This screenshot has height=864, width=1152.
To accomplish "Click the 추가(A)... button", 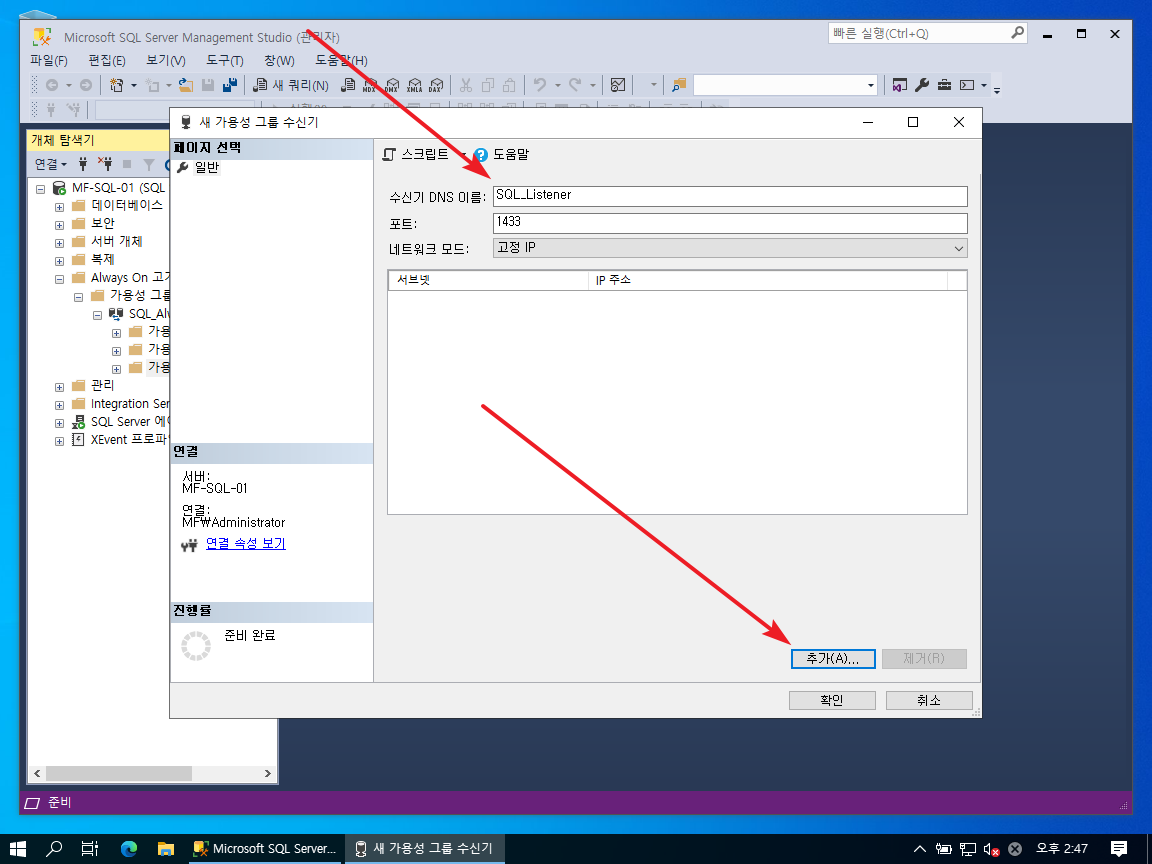I will pyautogui.click(x=833, y=659).
